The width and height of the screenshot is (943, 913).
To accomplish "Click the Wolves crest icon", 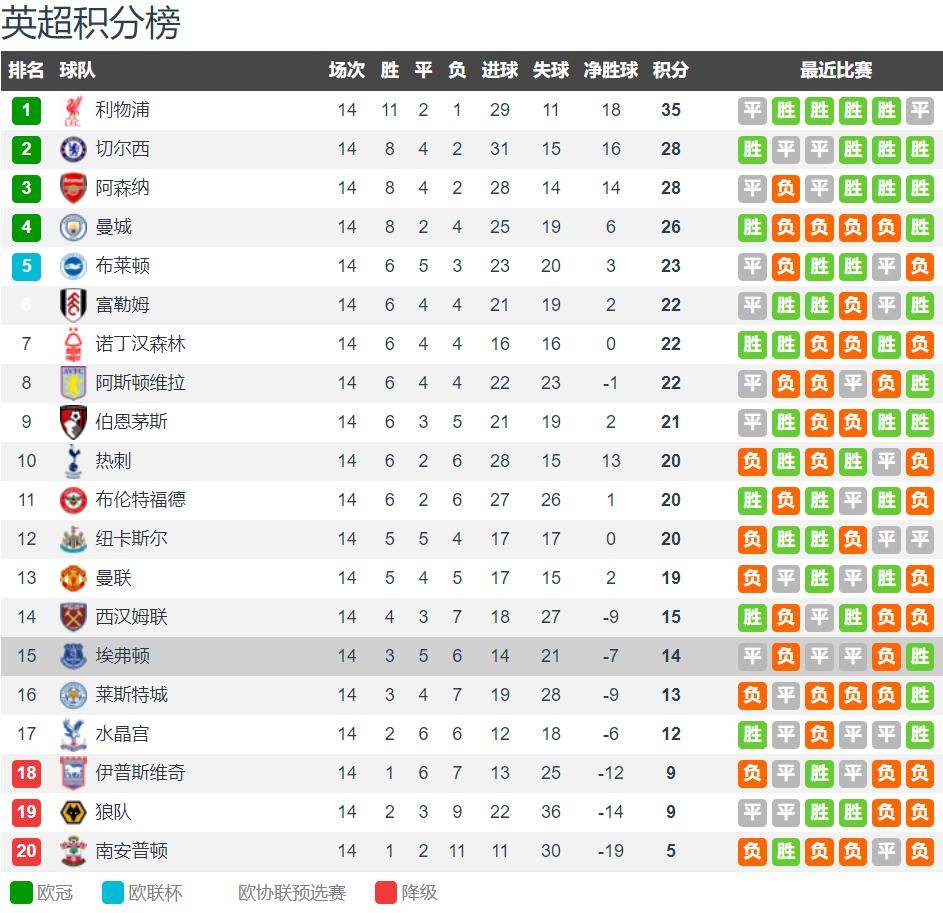I will point(73,812).
